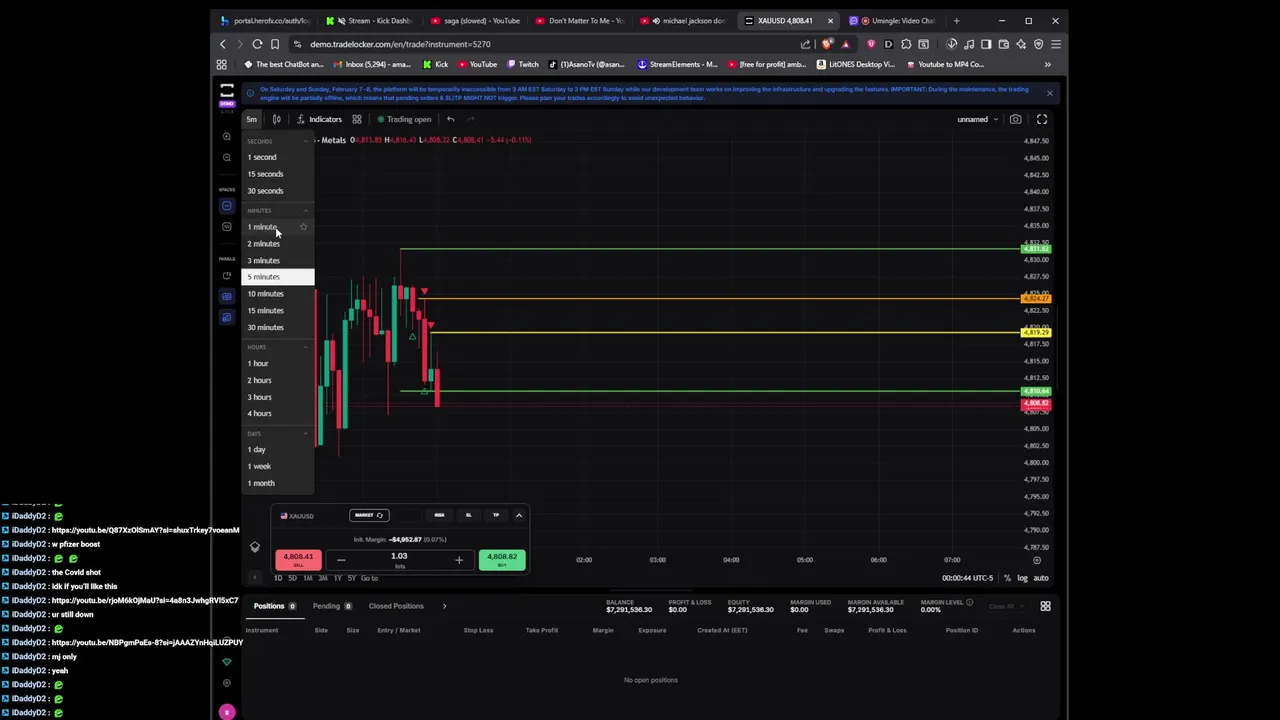
Task: Select the 15 seconds interval
Action: pyautogui.click(x=265, y=174)
